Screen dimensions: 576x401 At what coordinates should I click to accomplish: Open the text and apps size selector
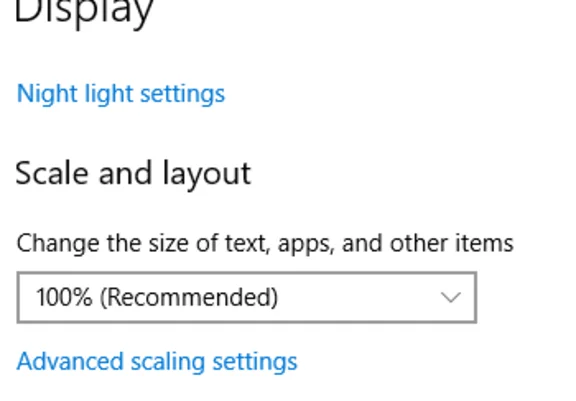[x=247, y=297]
